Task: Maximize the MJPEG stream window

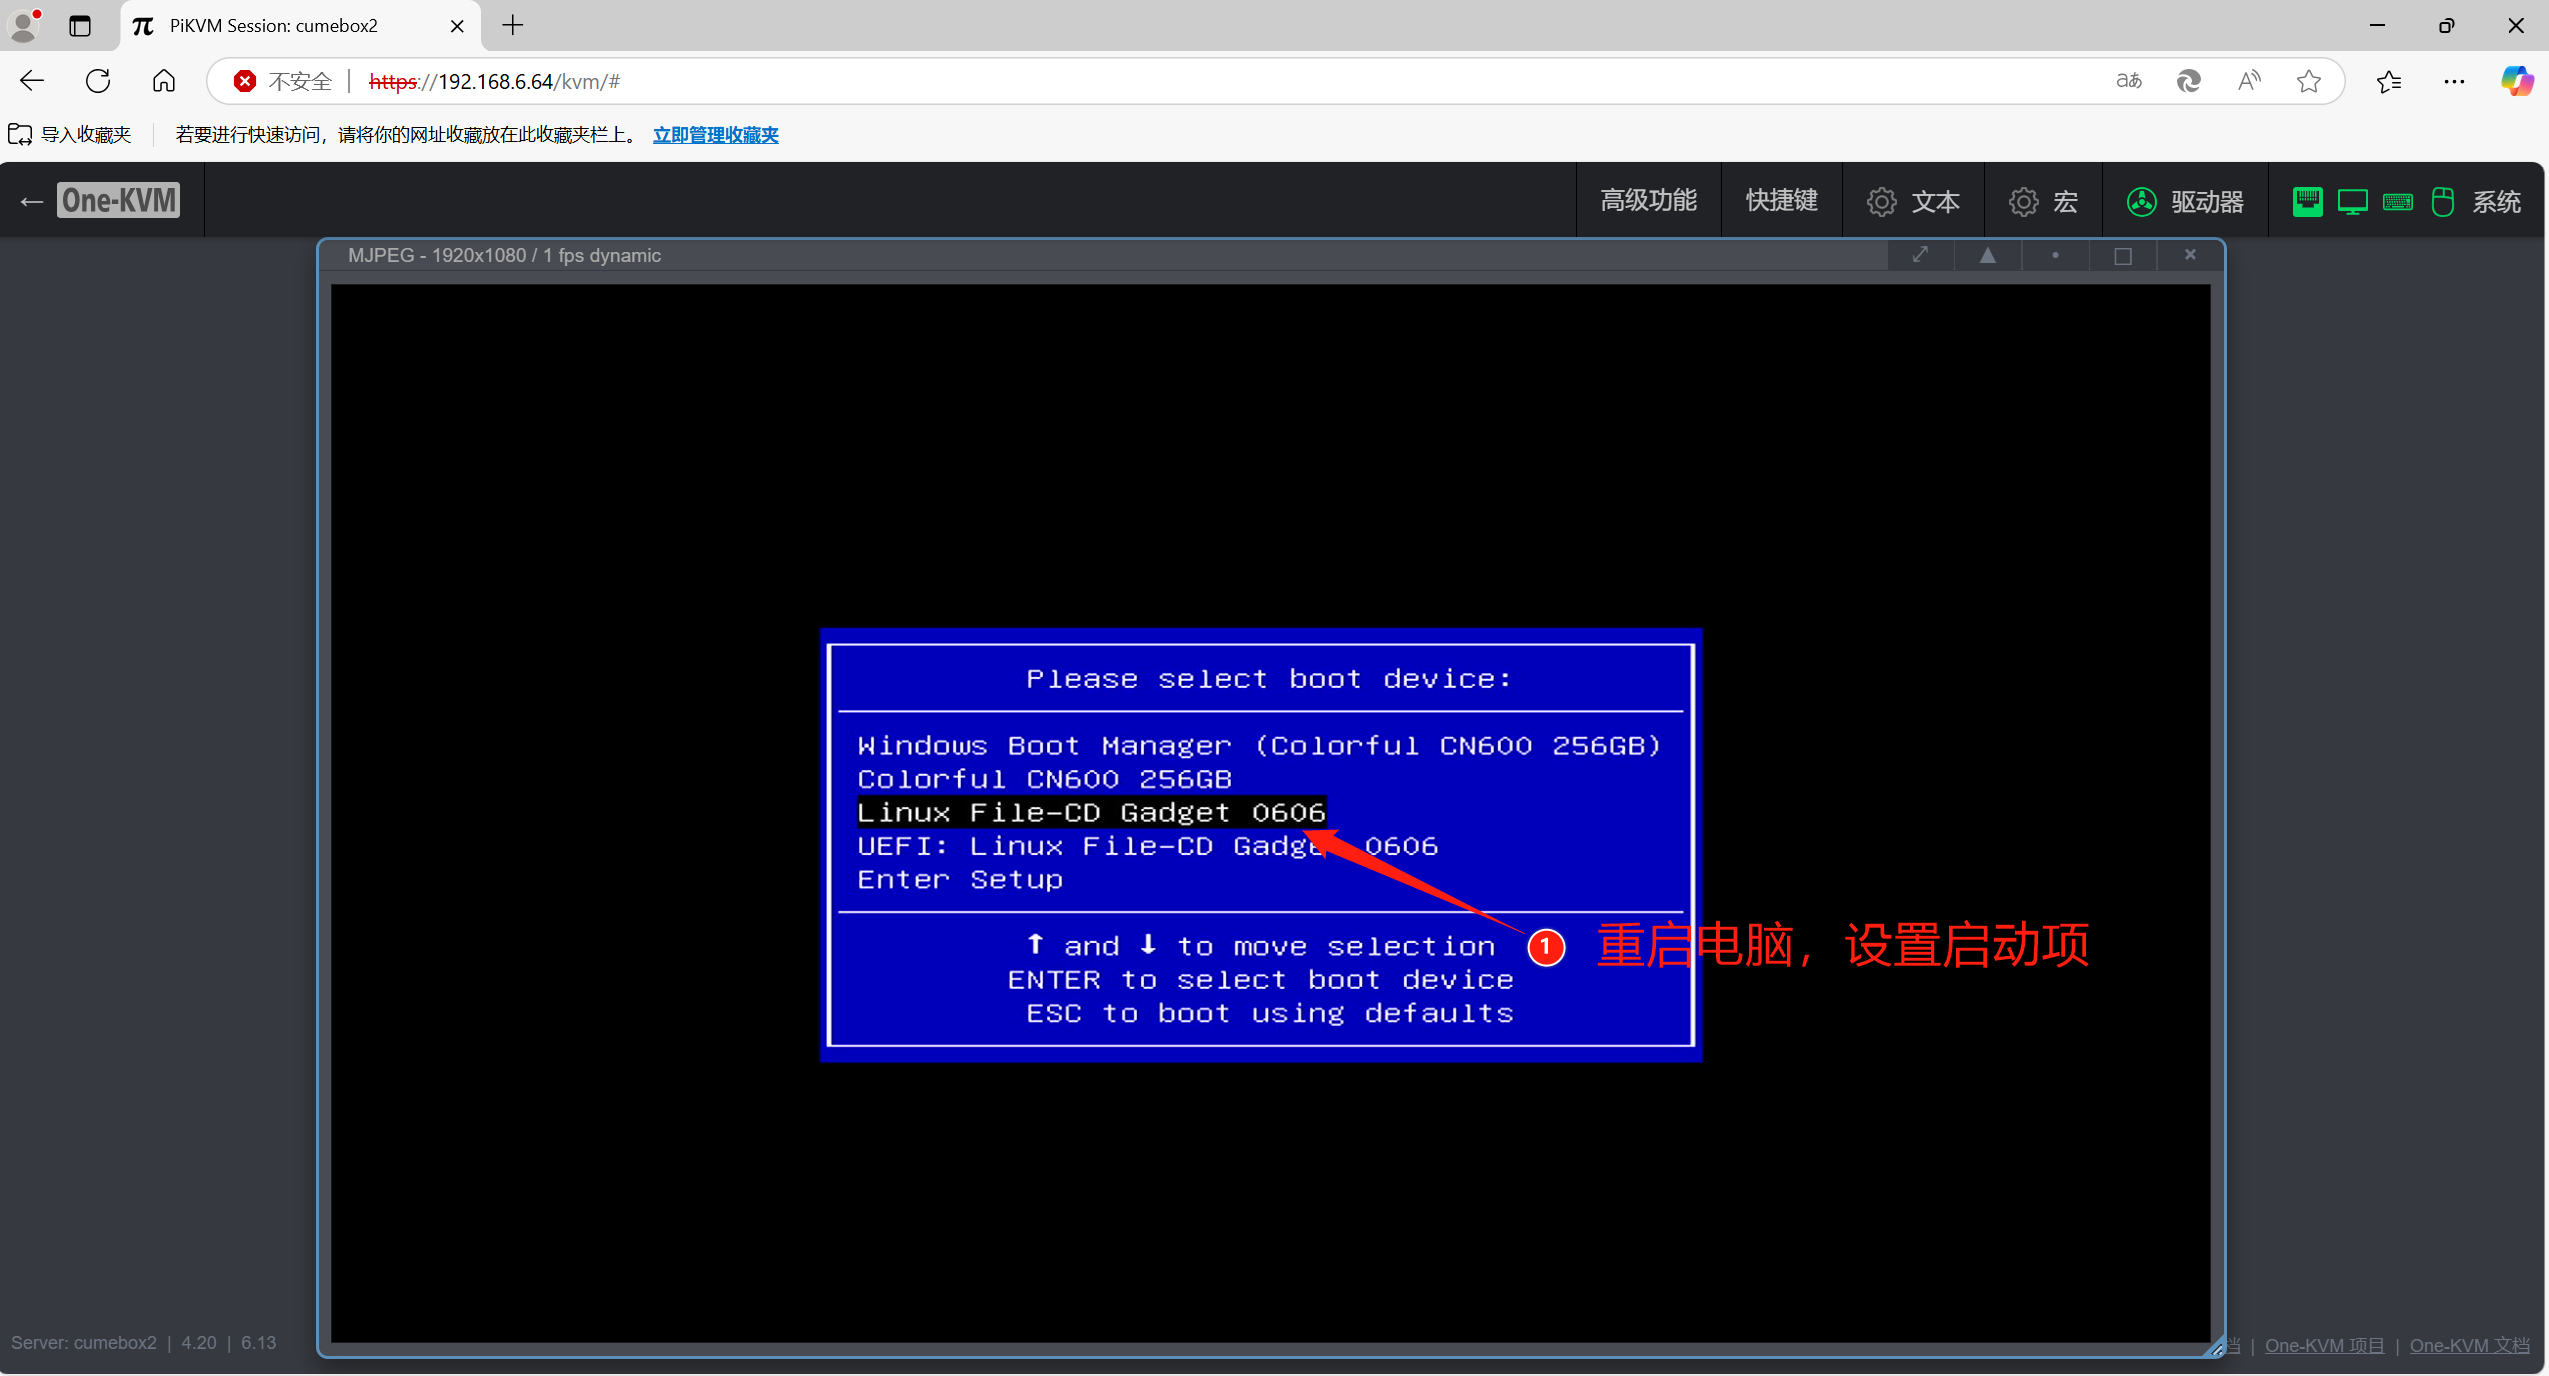Action: [x=2123, y=255]
